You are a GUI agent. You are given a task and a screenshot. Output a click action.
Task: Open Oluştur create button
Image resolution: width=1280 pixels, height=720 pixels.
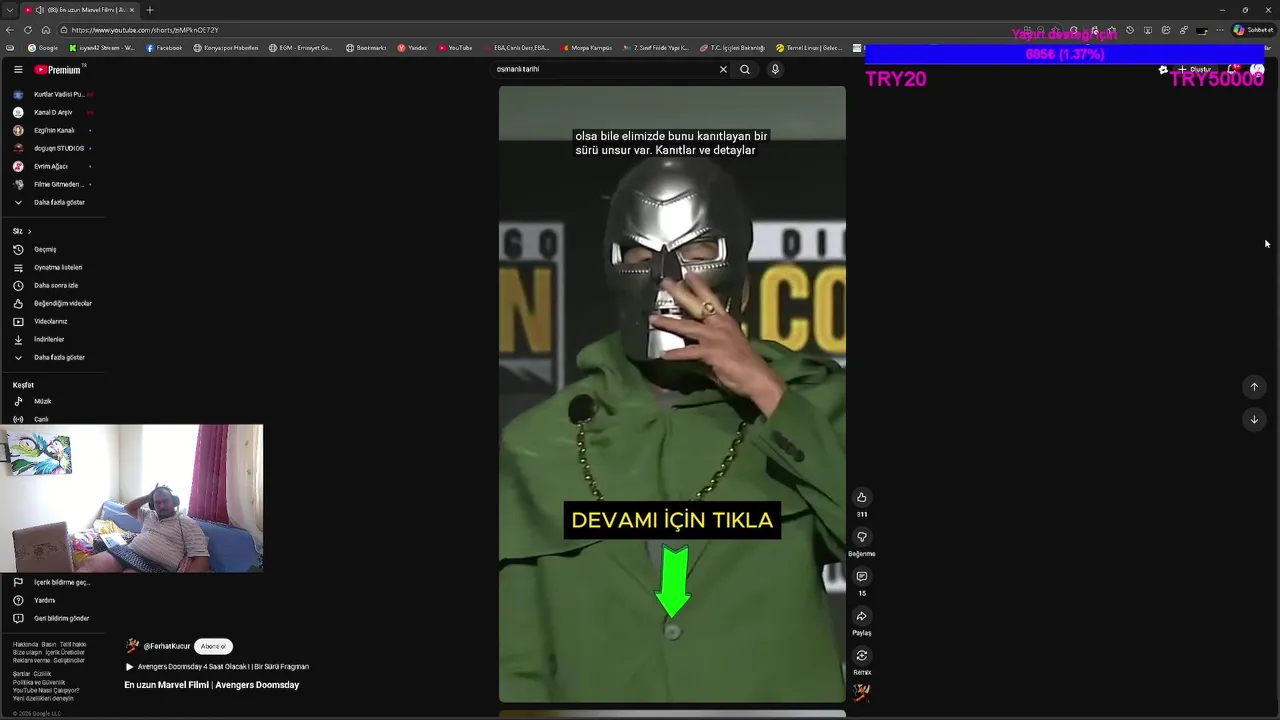(x=1194, y=70)
